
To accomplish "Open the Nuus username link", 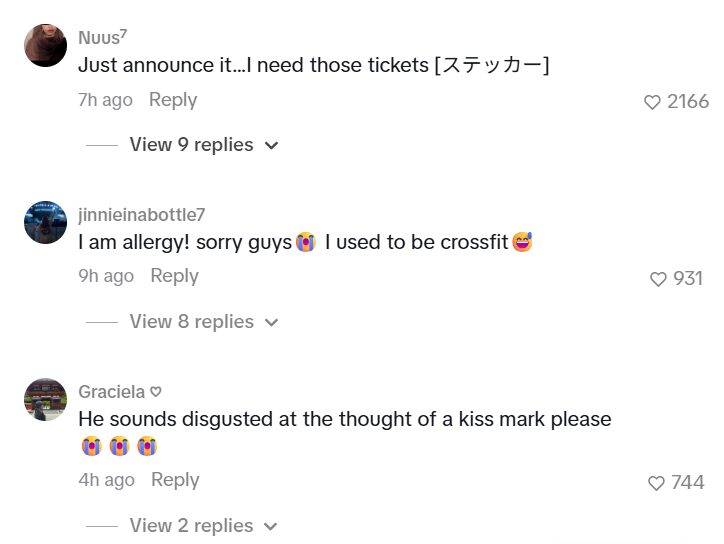I will coord(102,37).
